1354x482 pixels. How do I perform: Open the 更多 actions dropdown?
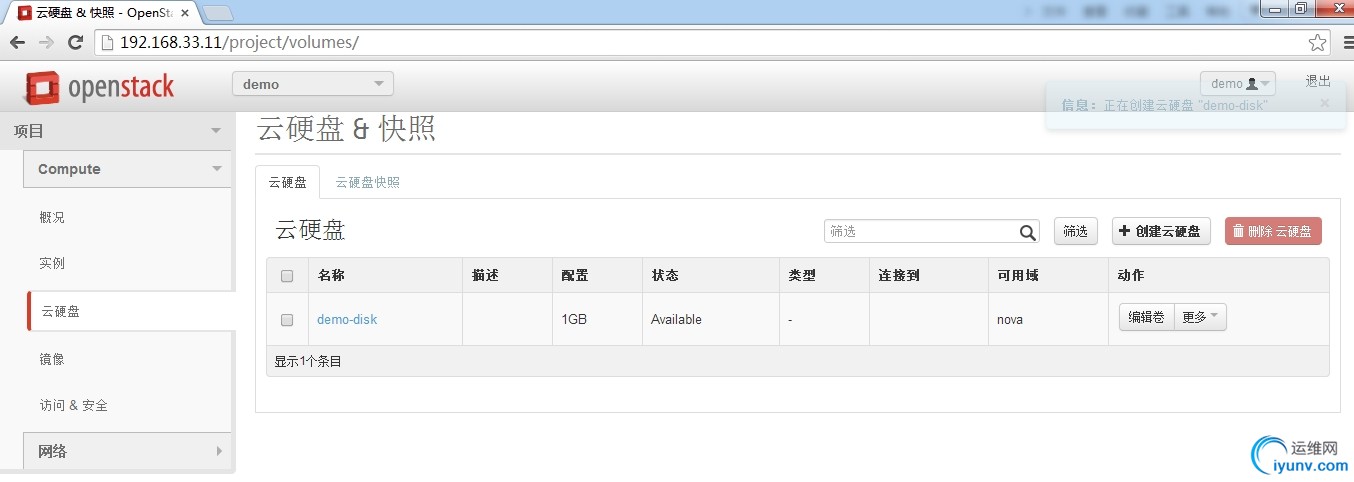1200,317
